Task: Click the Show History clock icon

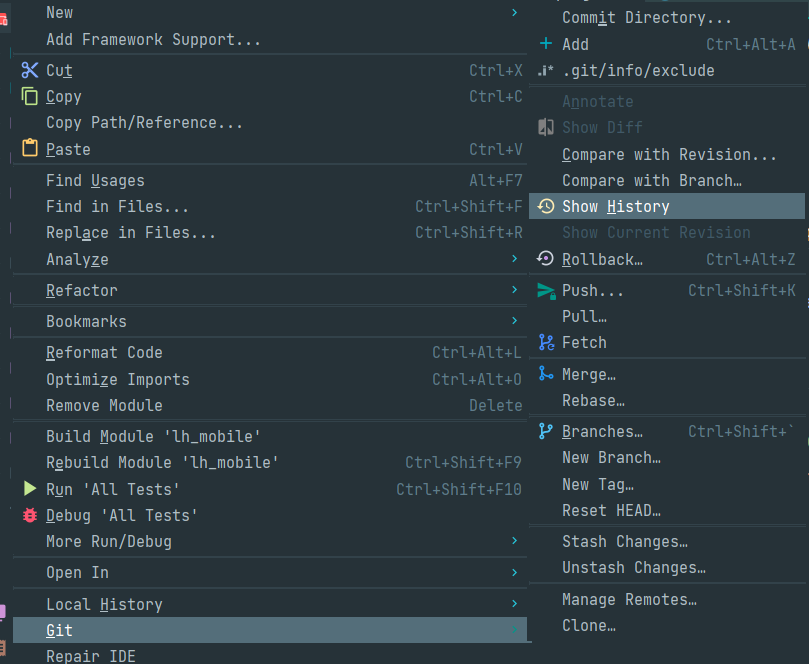Action: pyautogui.click(x=545, y=206)
